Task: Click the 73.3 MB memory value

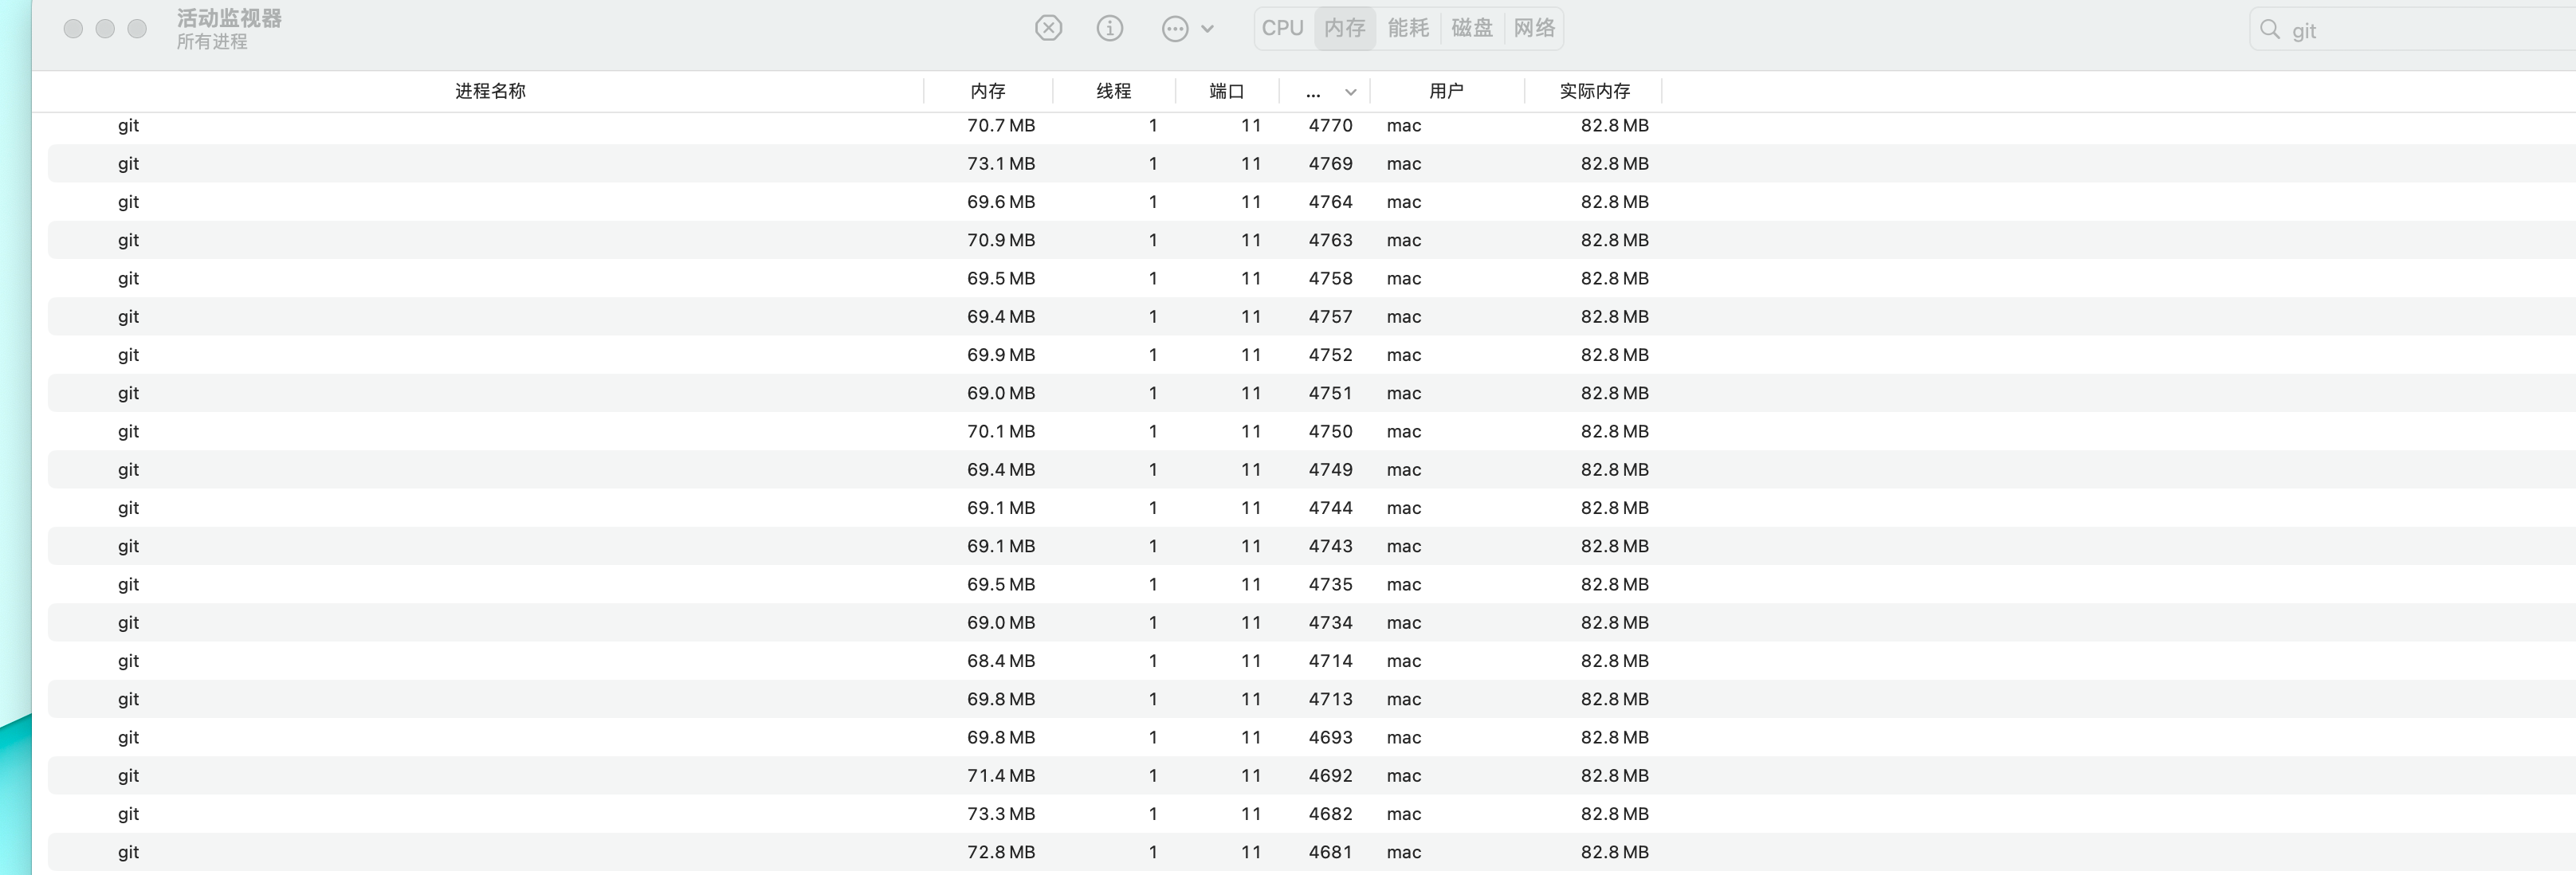Action: [1001, 814]
